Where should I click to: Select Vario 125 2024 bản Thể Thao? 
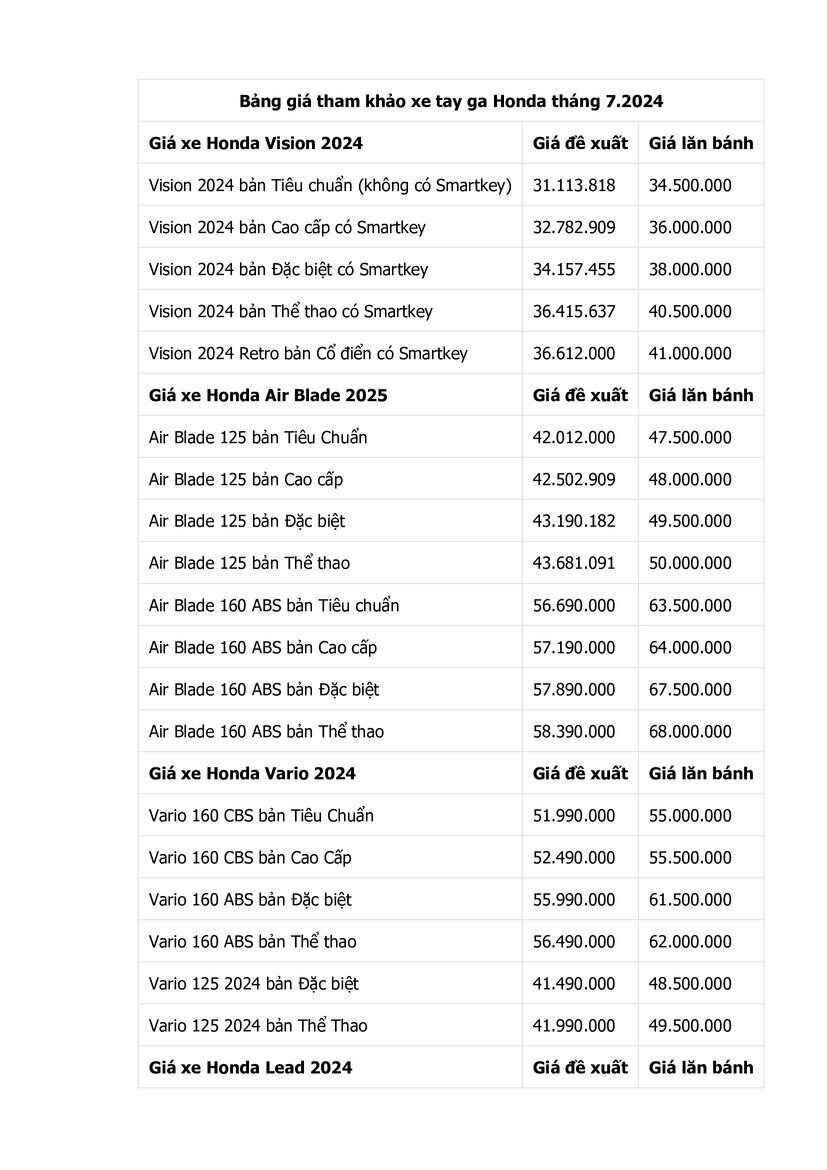click(x=258, y=1026)
